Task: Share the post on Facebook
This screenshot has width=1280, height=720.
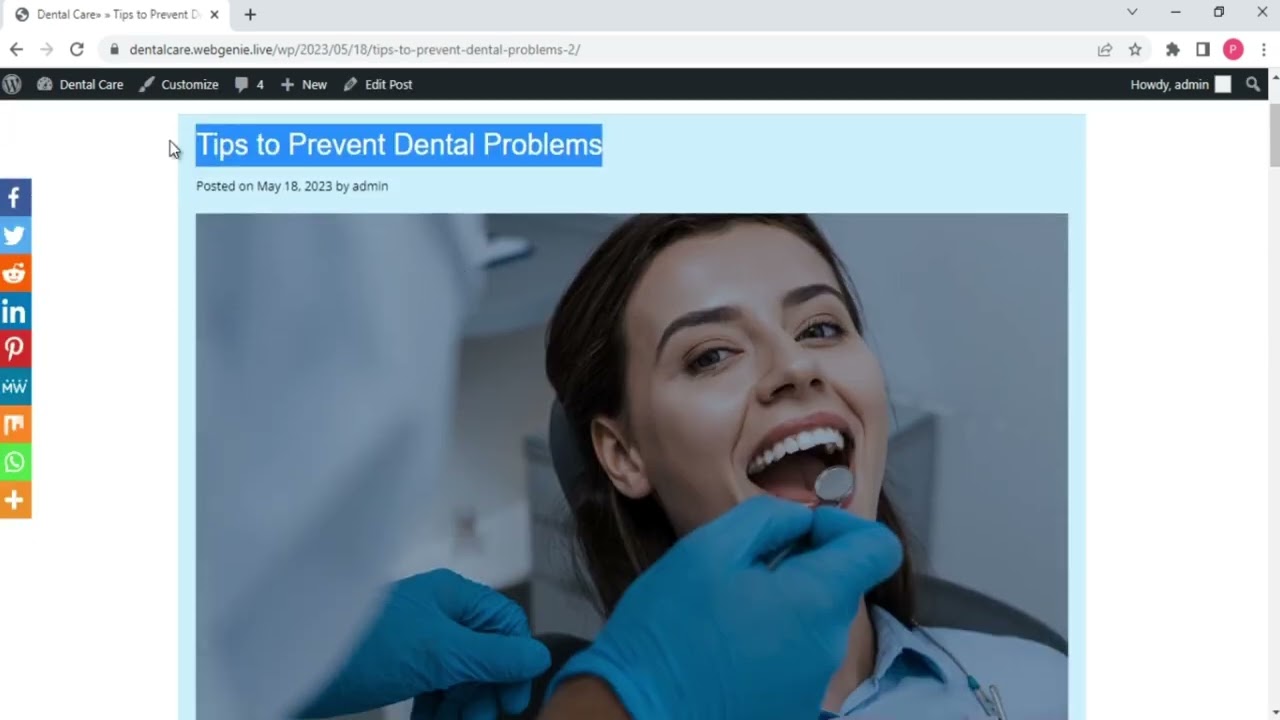Action: [15, 198]
